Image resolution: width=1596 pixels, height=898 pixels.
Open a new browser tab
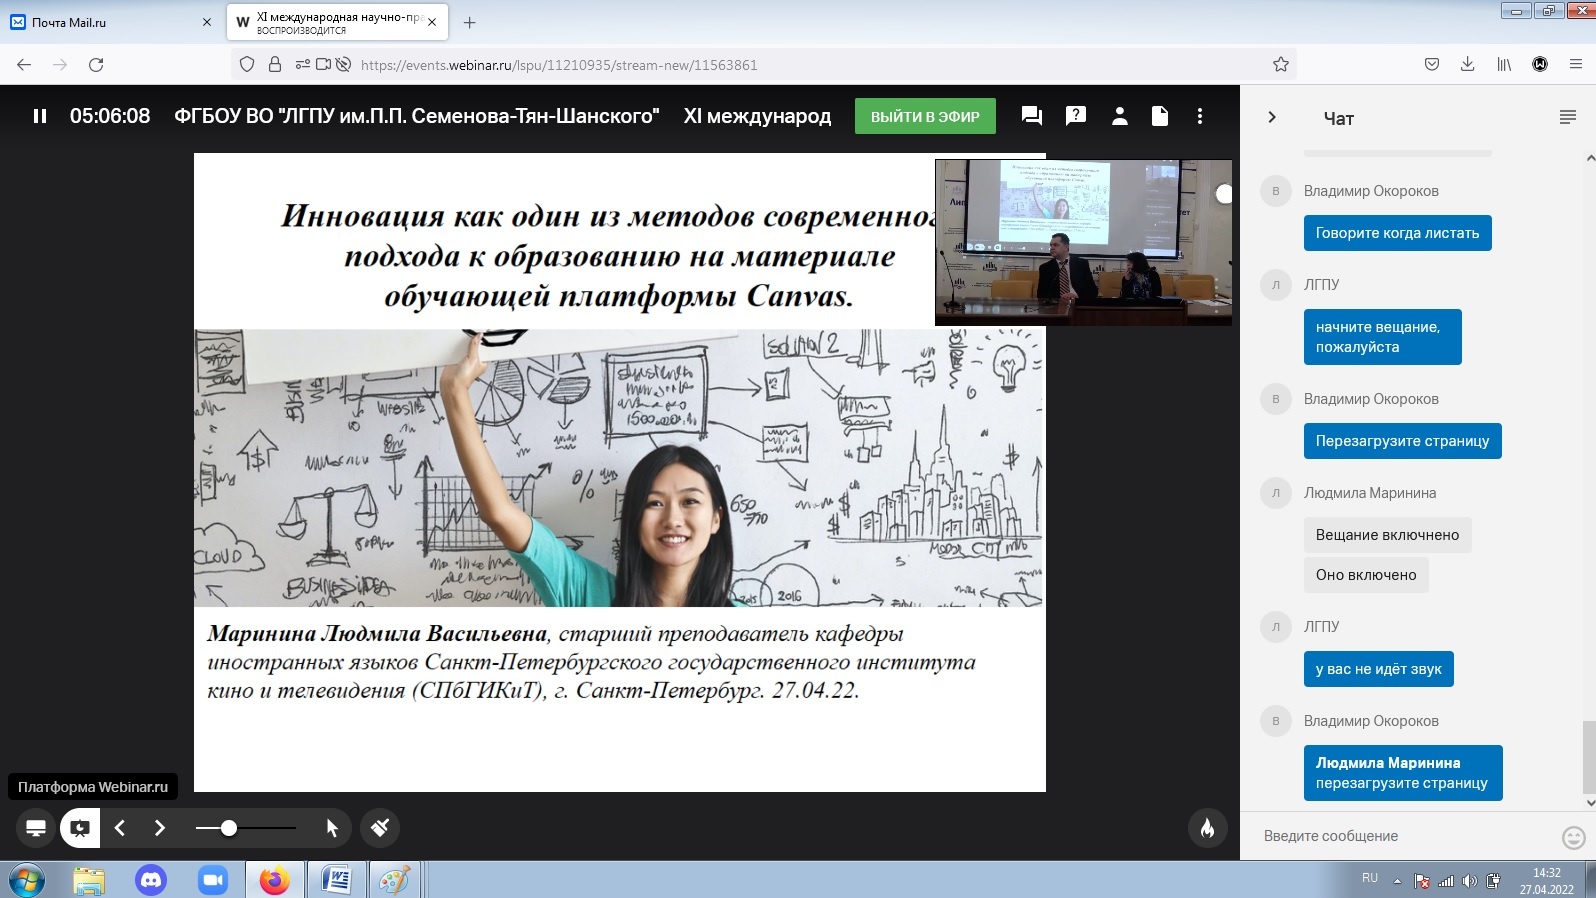coord(470,22)
